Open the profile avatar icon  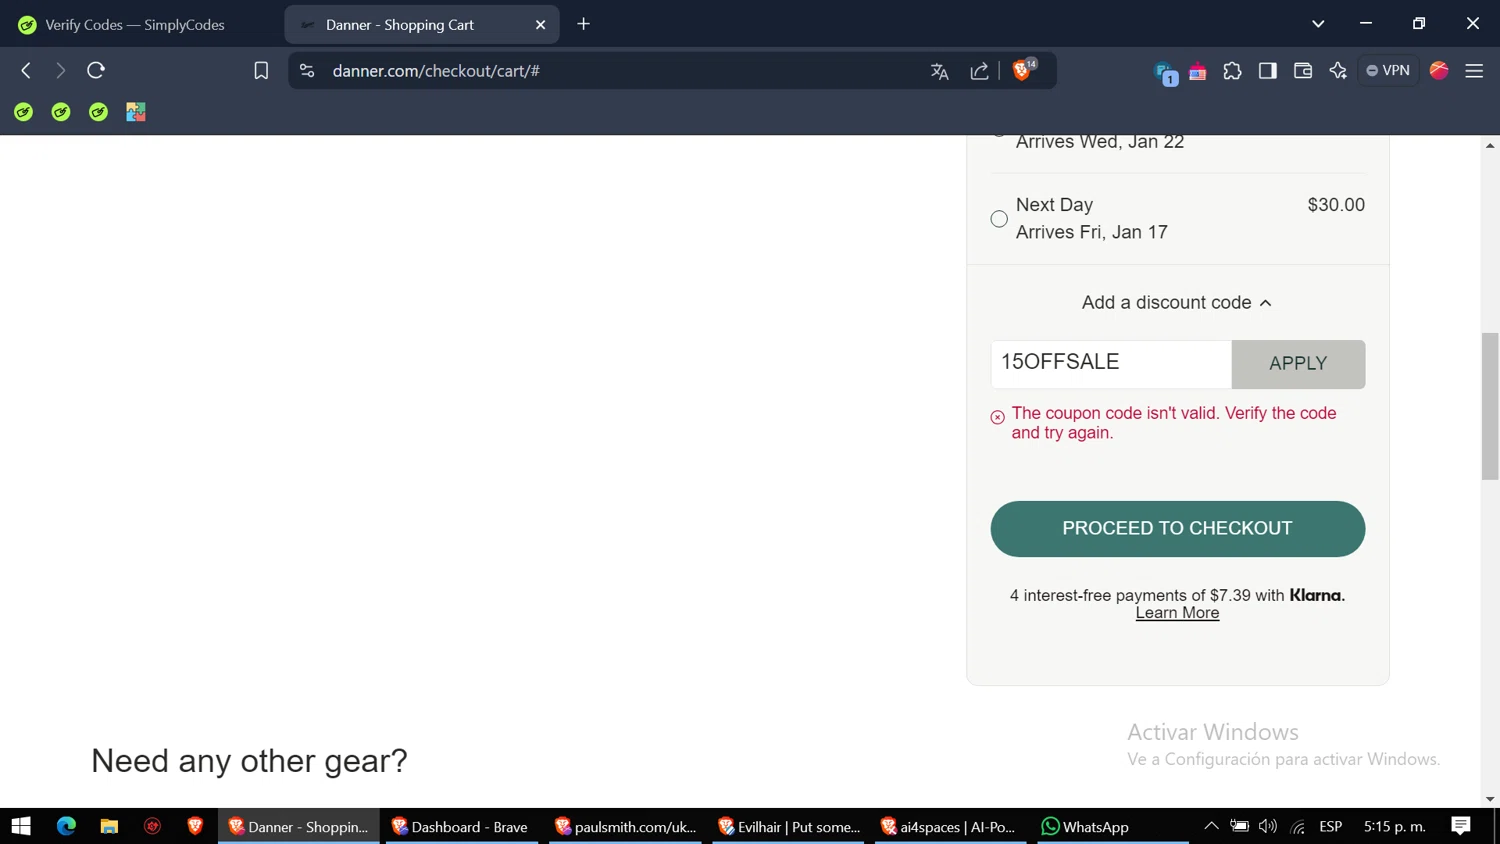(1439, 70)
